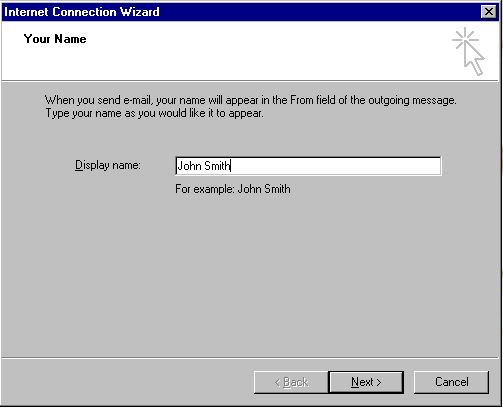Click the Your Name heading
Screen dimensions: 503x408
[x=55, y=39]
